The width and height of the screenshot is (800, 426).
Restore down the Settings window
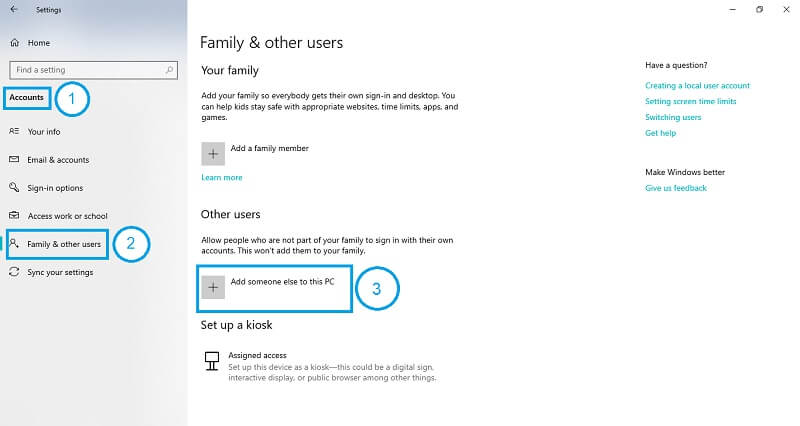[x=759, y=9]
